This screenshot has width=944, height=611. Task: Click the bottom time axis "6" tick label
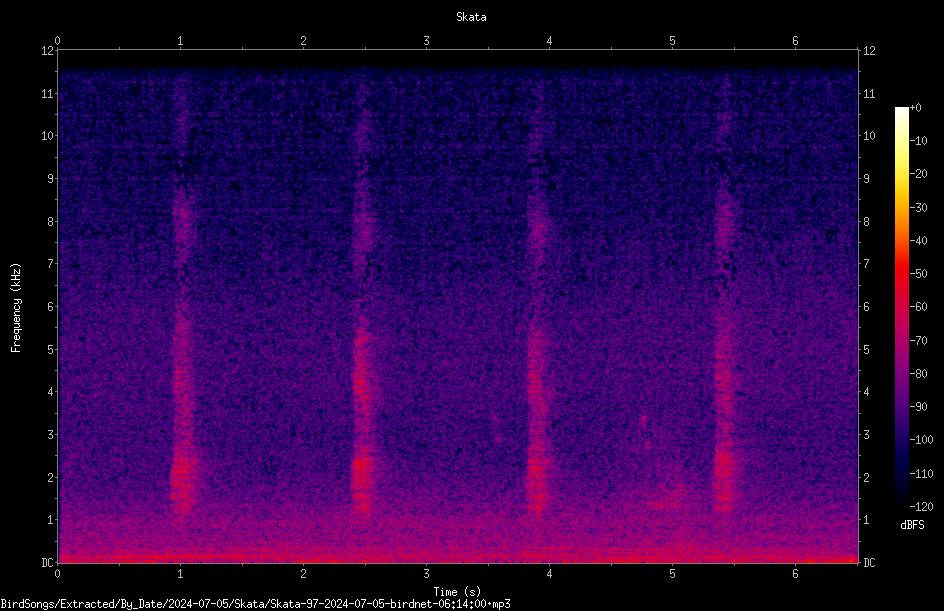795,574
